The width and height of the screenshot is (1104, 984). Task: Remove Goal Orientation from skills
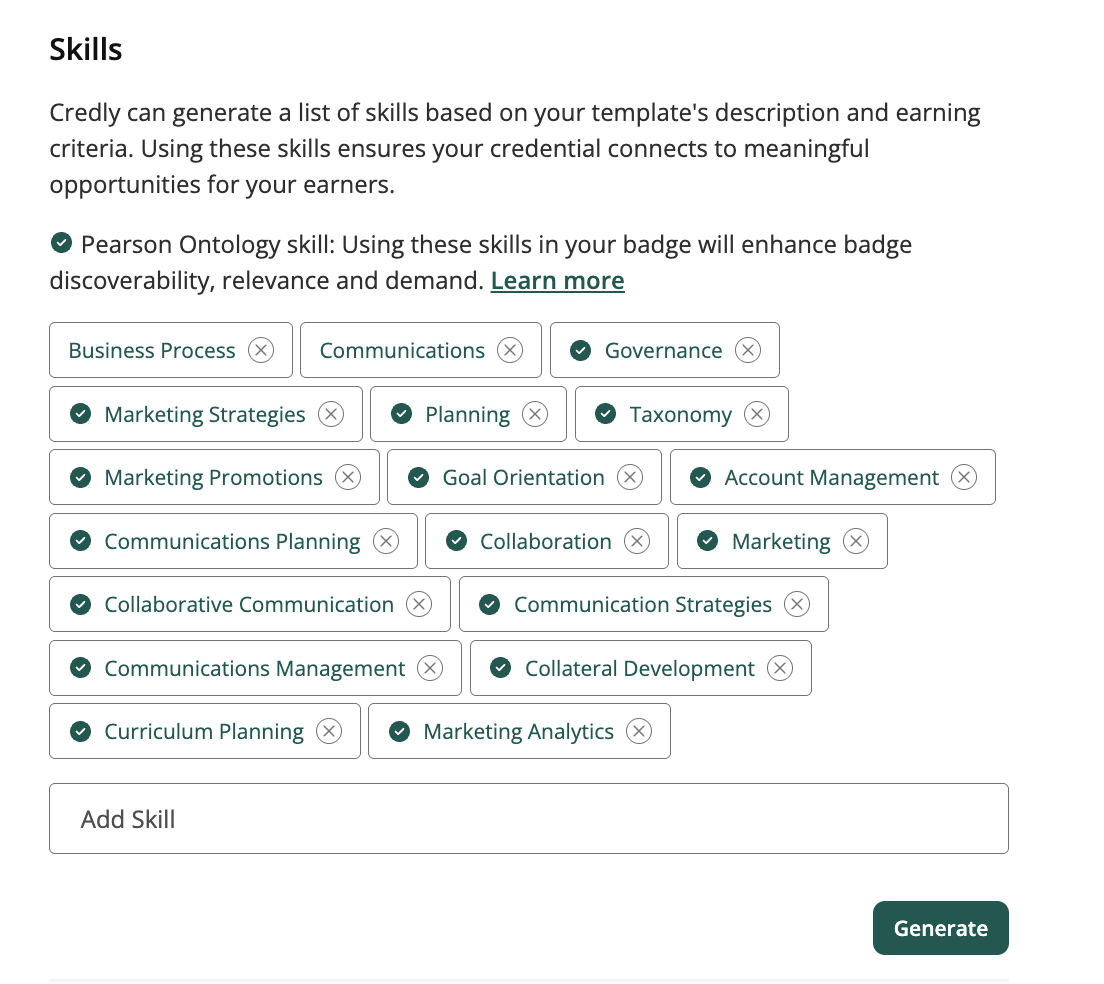630,477
